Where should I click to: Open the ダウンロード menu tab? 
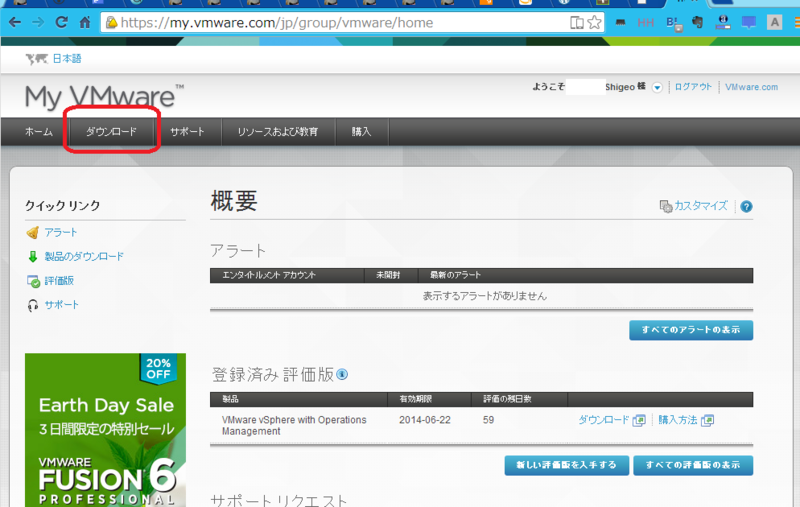click(x=111, y=132)
